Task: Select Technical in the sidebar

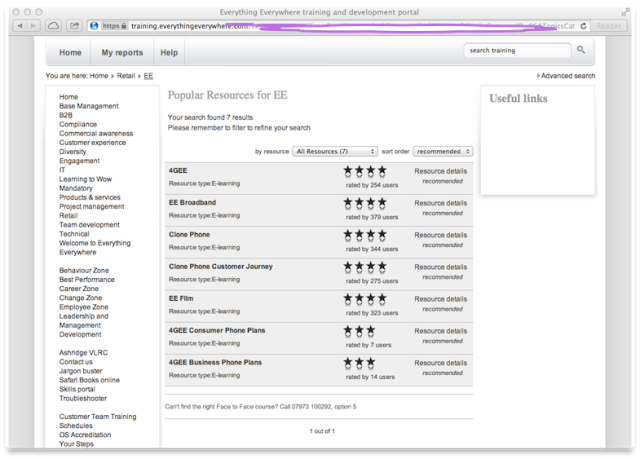Action: 74,234
